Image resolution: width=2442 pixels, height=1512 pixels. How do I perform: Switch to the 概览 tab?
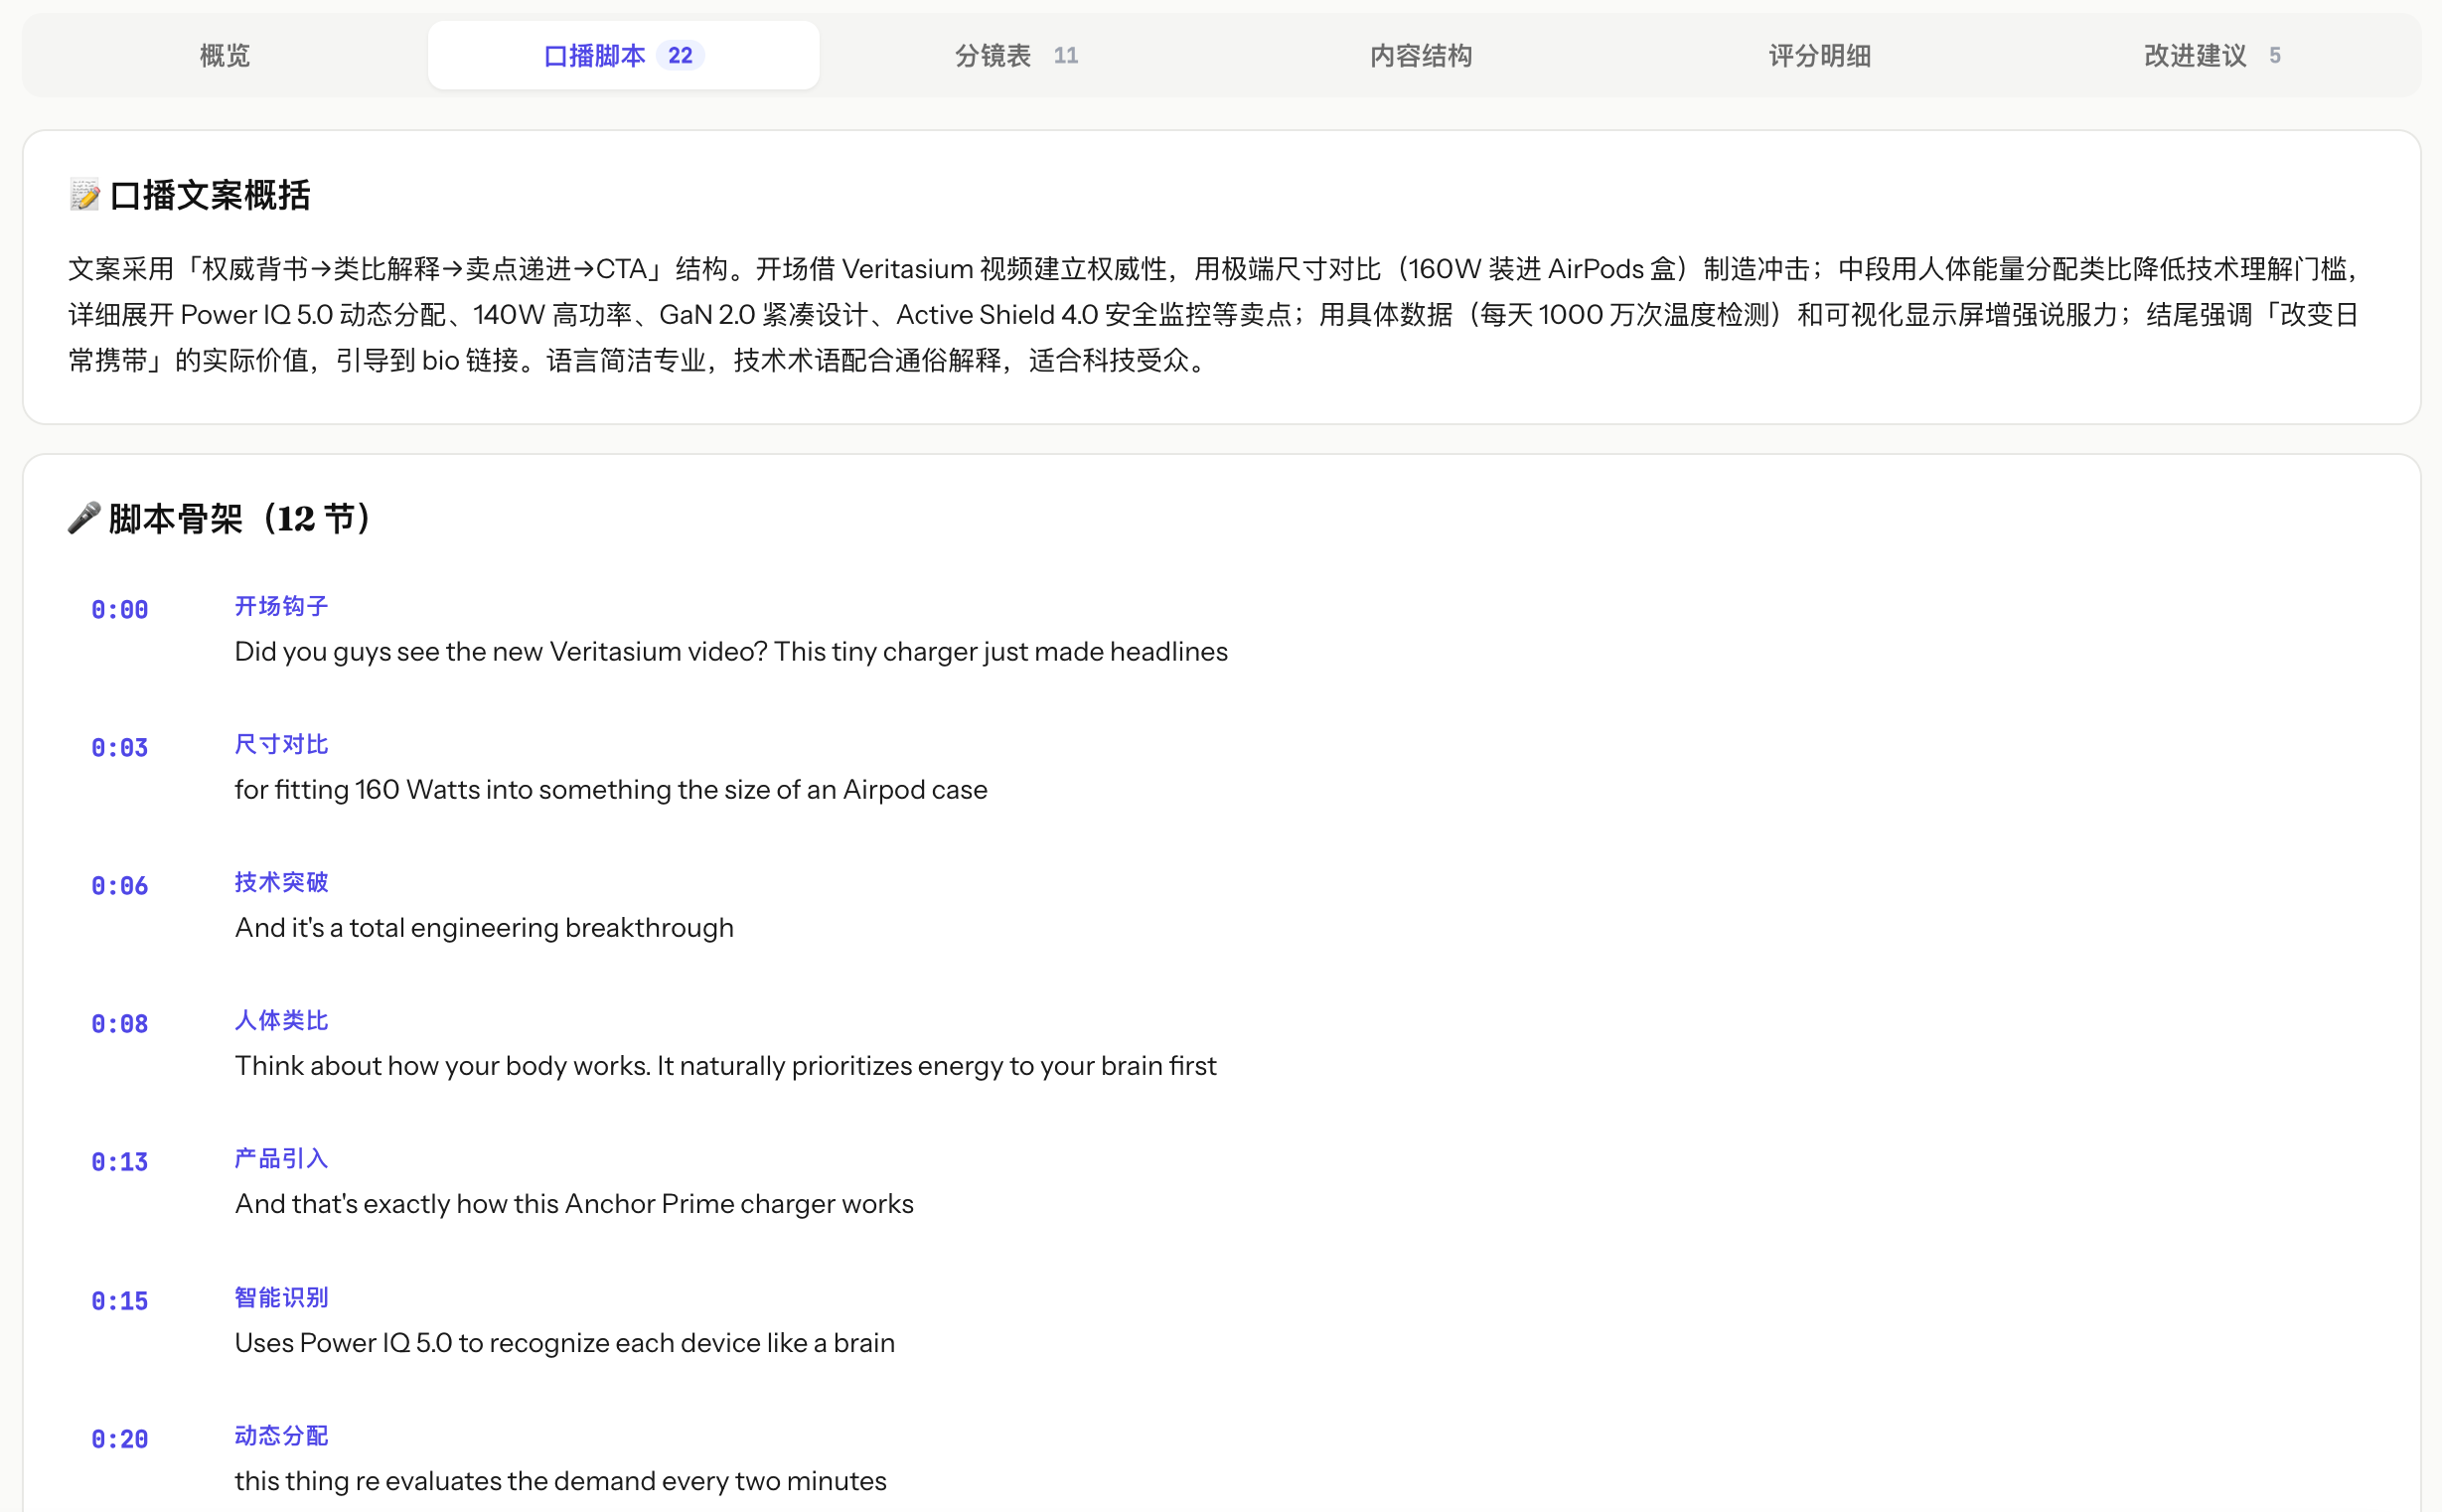[x=225, y=55]
